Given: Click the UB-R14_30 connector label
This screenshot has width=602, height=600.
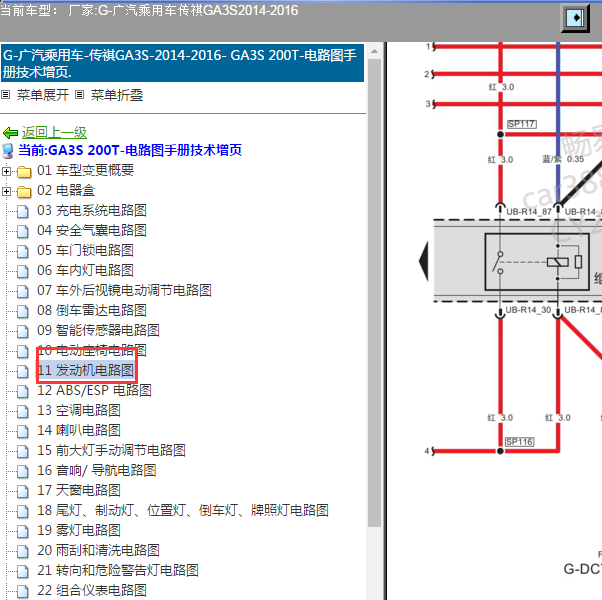Looking at the screenshot, I should tap(528, 310).
